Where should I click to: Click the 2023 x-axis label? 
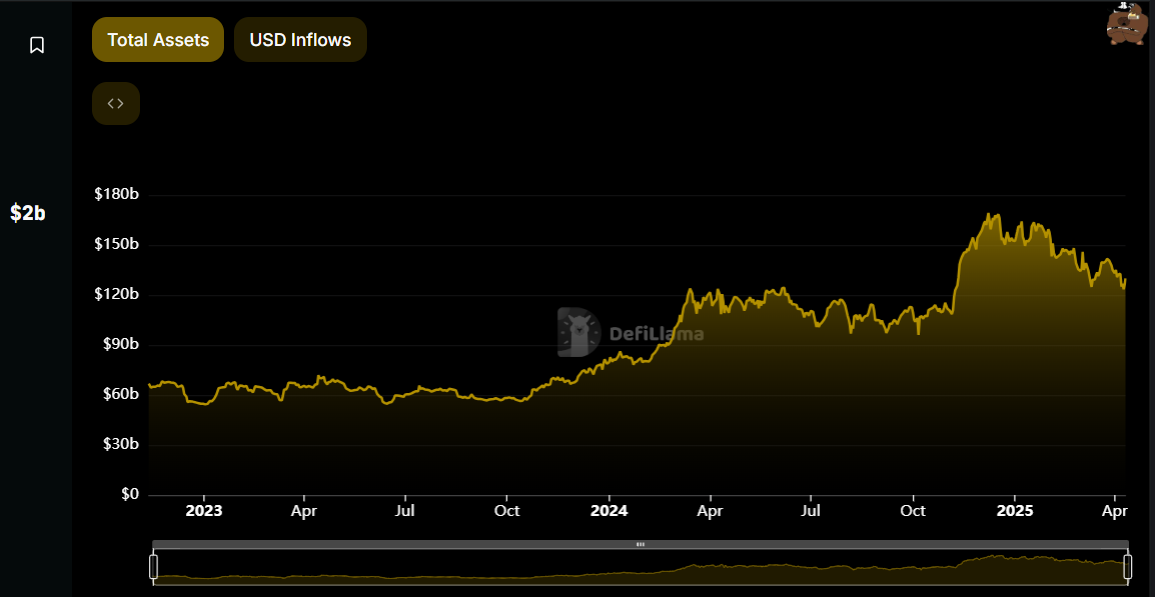[x=203, y=511]
